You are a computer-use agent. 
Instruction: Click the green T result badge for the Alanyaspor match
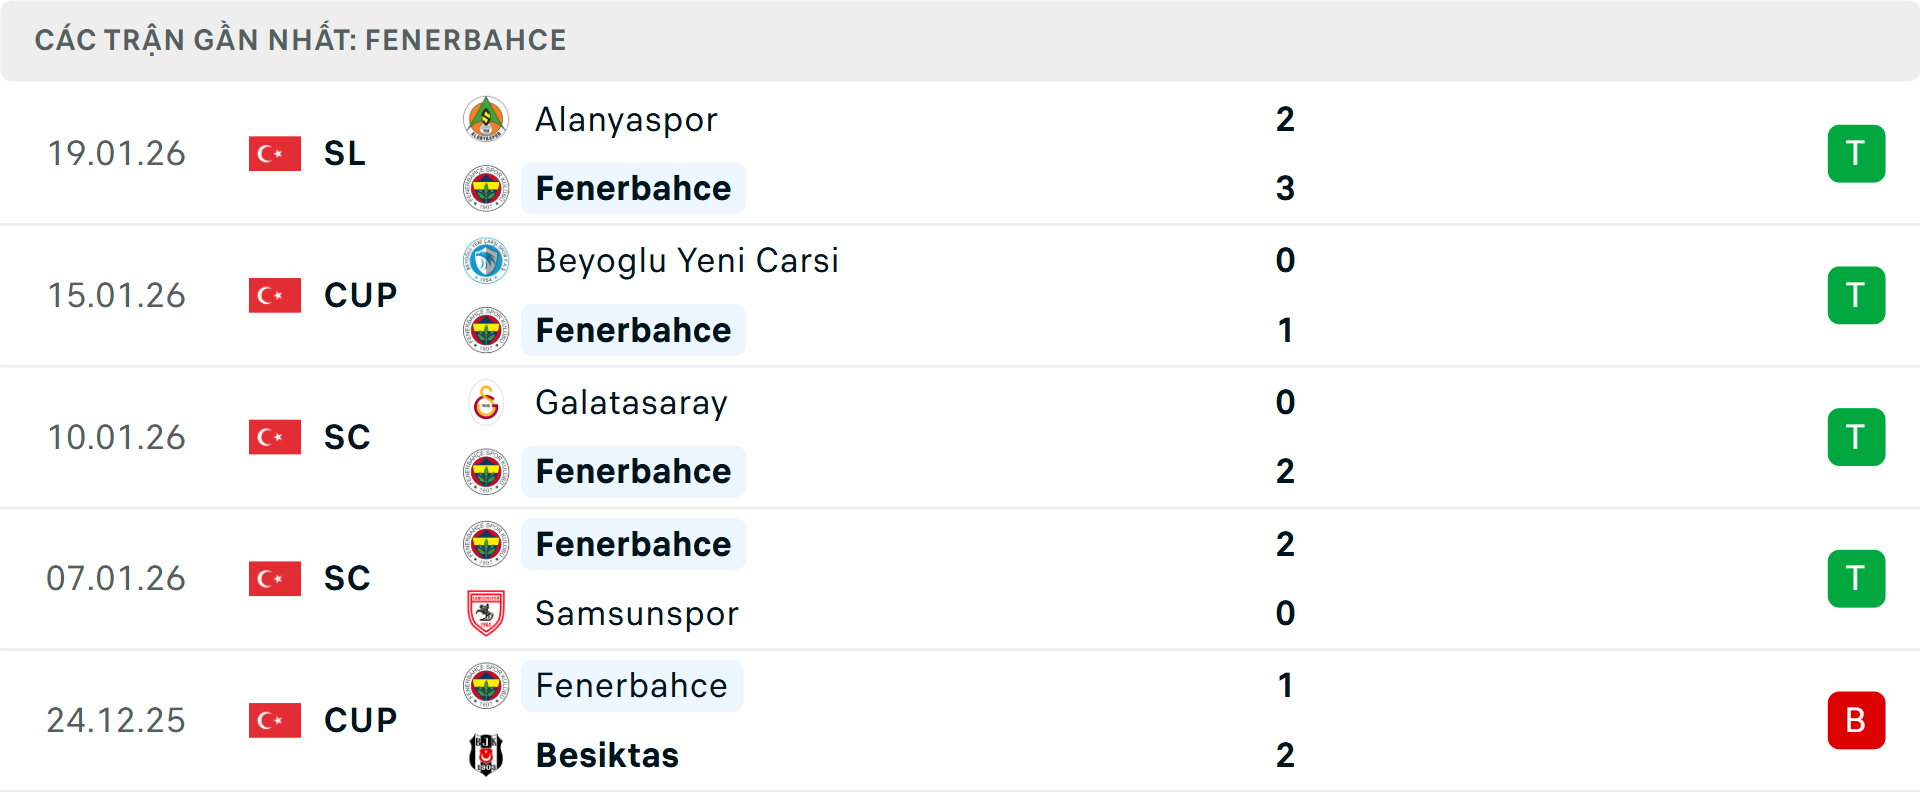click(x=1856, y=153)
